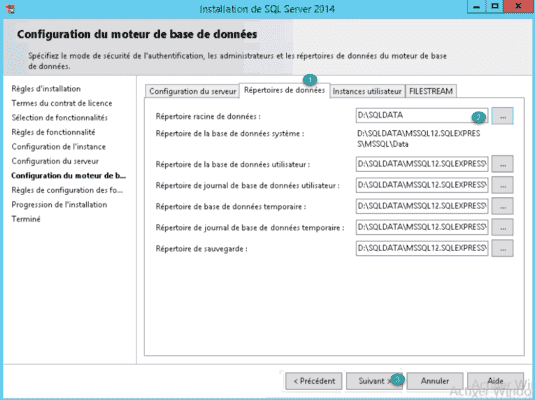535x400 pixels.
Task: Select Termes du contrat de licence step
Action: click(62, 103)
